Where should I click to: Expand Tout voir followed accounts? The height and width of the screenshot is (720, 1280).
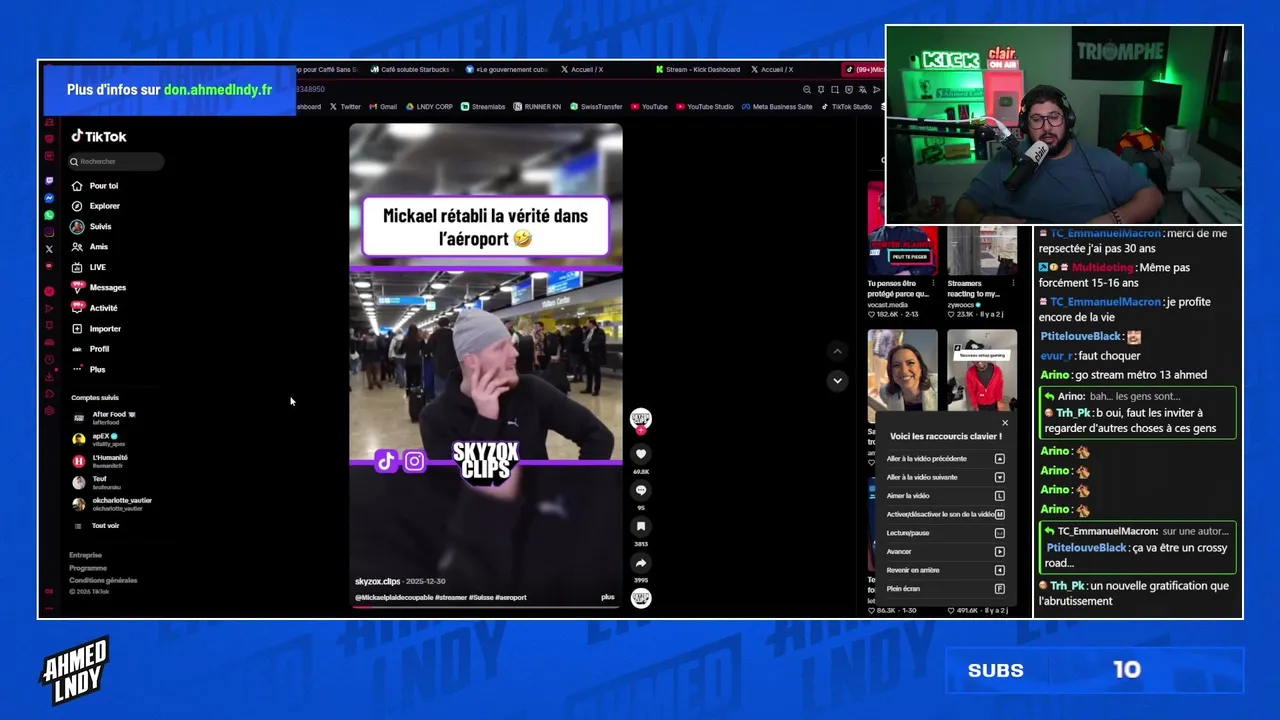(x=97, y=525)
